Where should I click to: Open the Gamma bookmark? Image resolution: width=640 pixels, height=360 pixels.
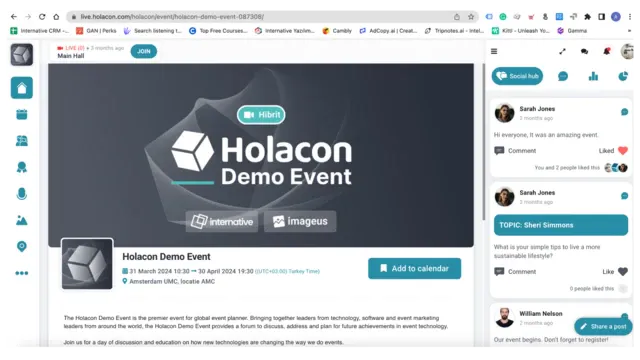click(x=572, y=31)
